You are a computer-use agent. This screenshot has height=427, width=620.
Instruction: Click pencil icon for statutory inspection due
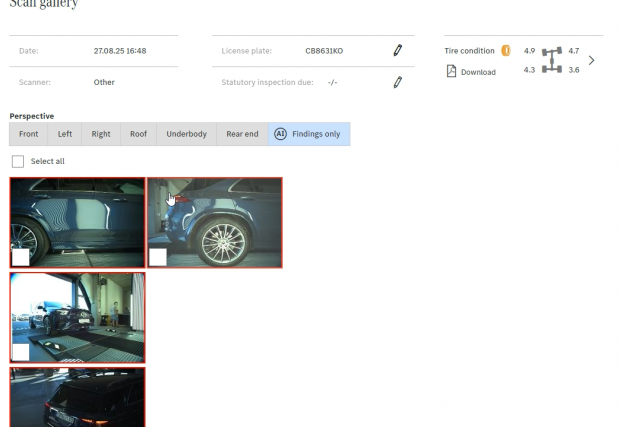pyautogui.click(x=397, y=82)
